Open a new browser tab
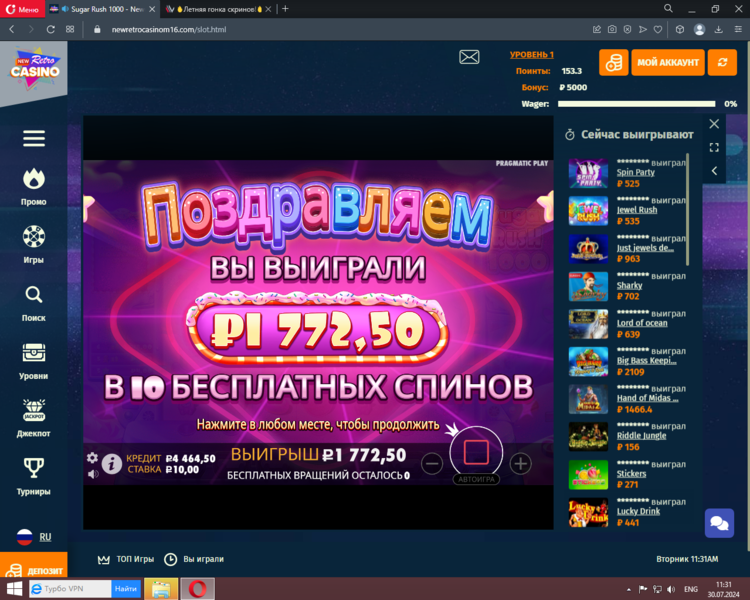This screenshot has width=750, height=600. click(x=285, y=9)
